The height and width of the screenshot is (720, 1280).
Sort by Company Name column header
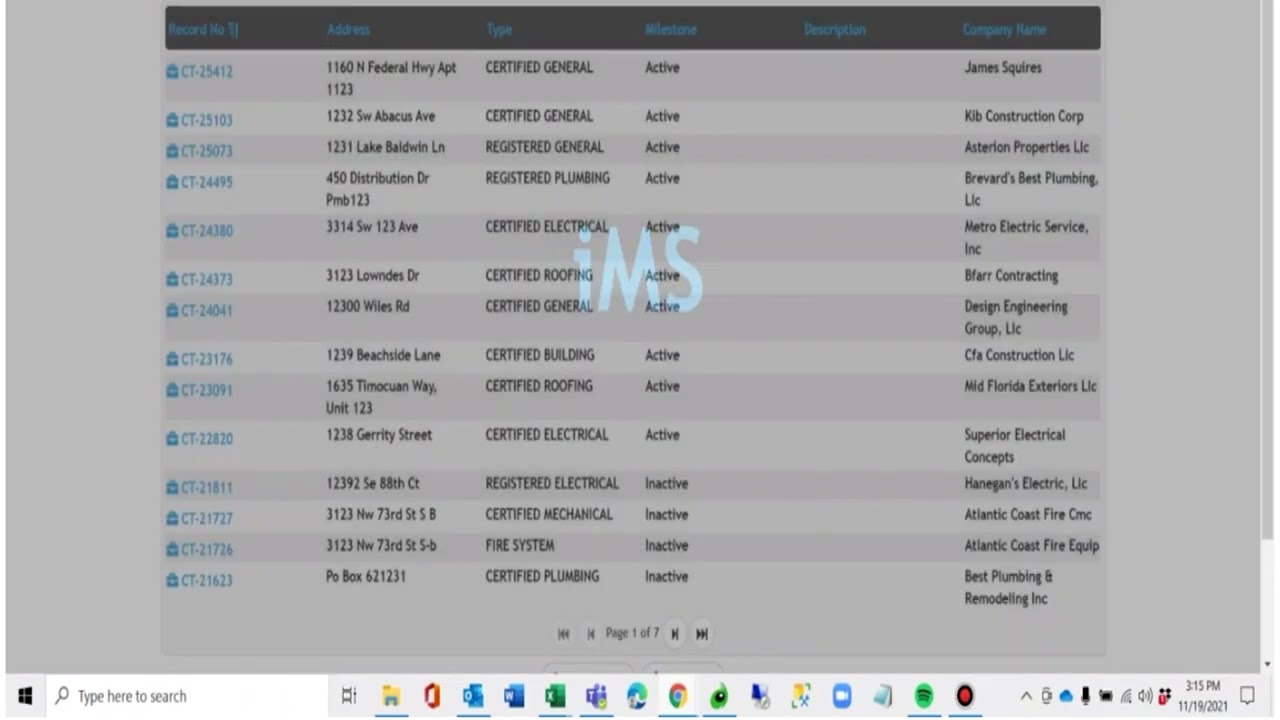pos(1005,30)
